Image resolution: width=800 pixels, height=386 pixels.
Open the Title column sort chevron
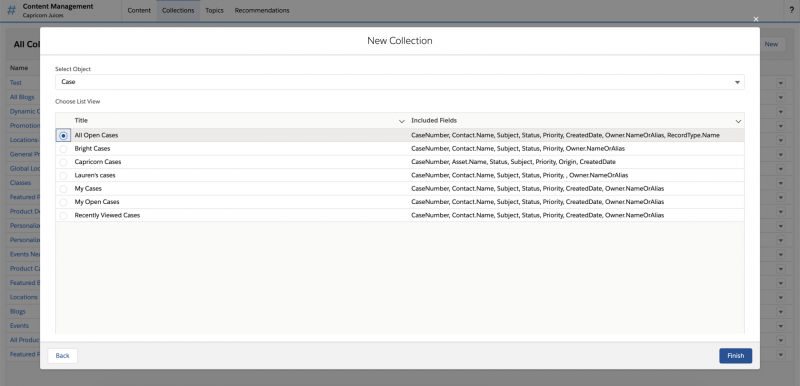click(402, 121)
